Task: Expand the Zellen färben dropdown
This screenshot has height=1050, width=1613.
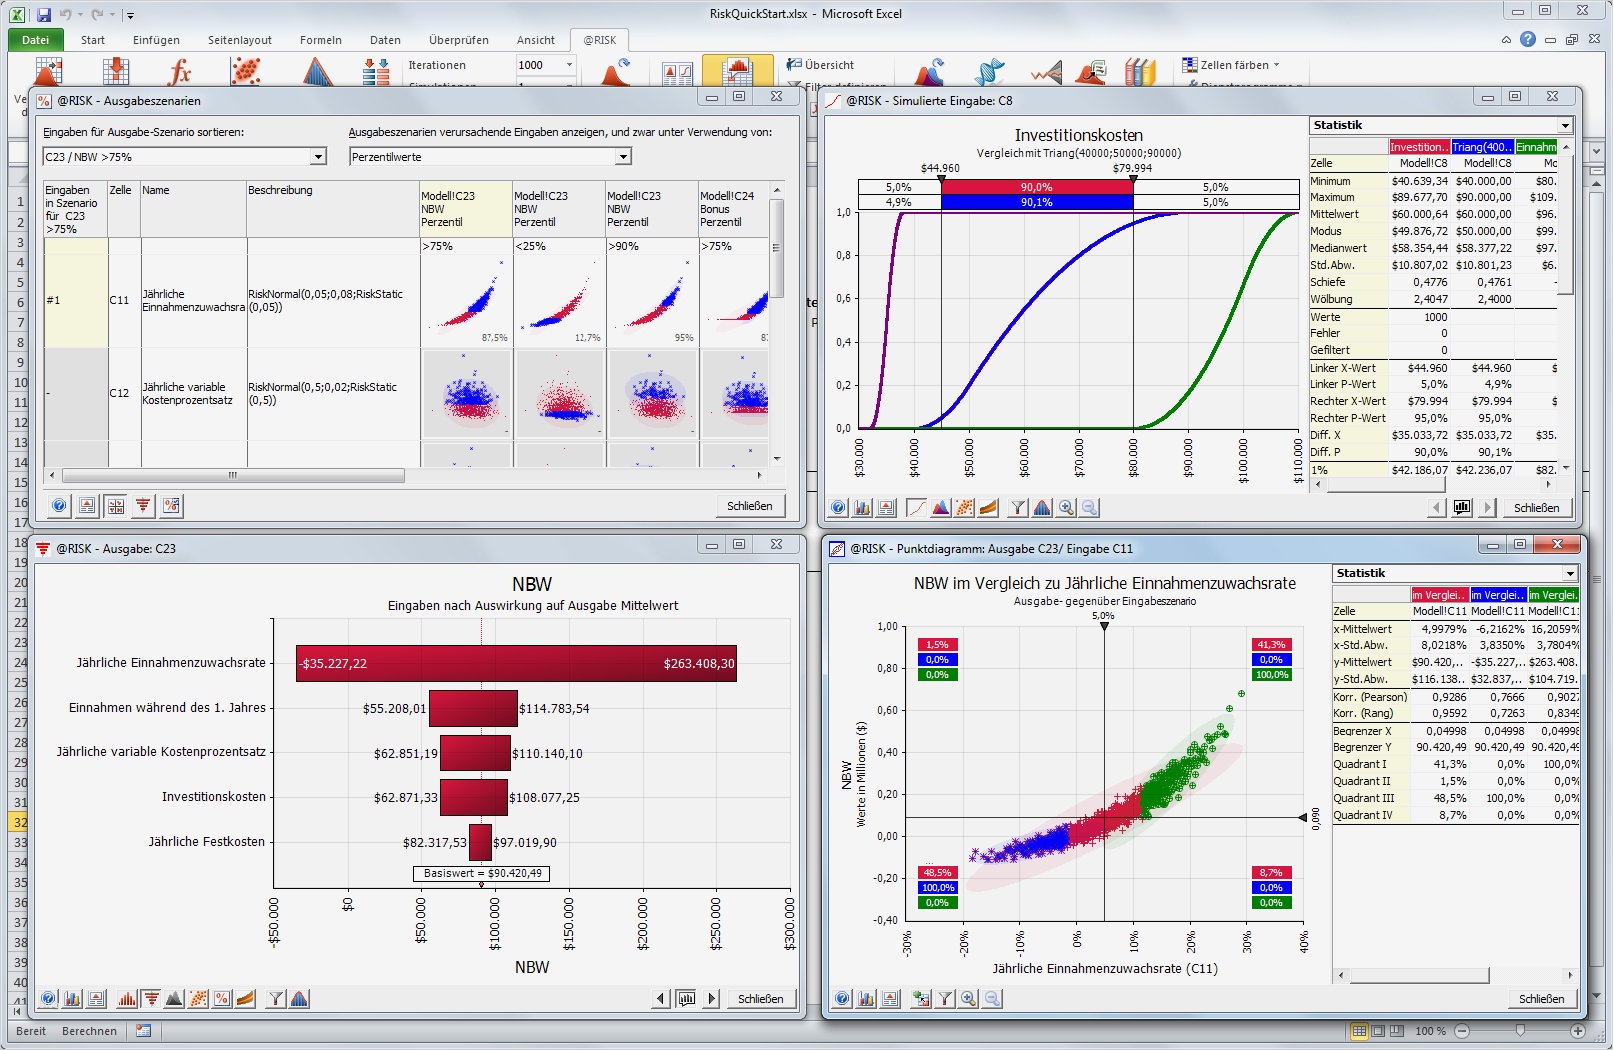Action: coord(1276,65)
